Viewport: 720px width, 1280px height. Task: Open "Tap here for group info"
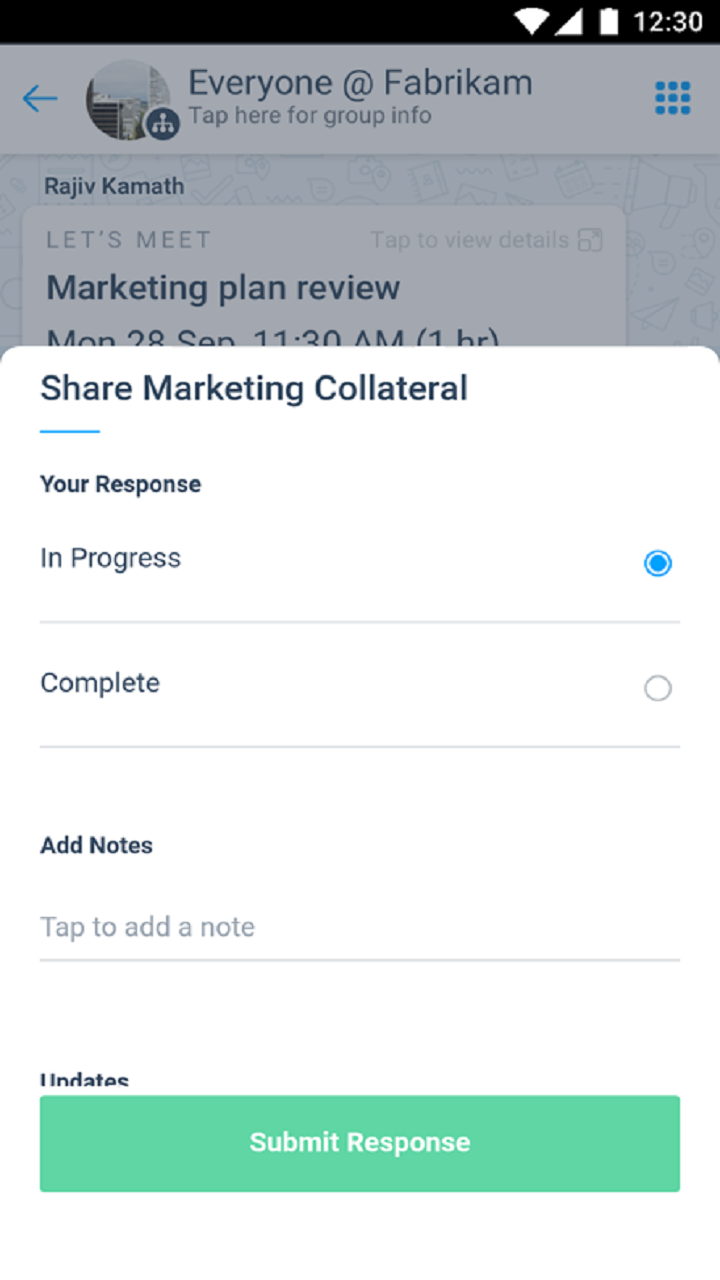tap(310, 116)
